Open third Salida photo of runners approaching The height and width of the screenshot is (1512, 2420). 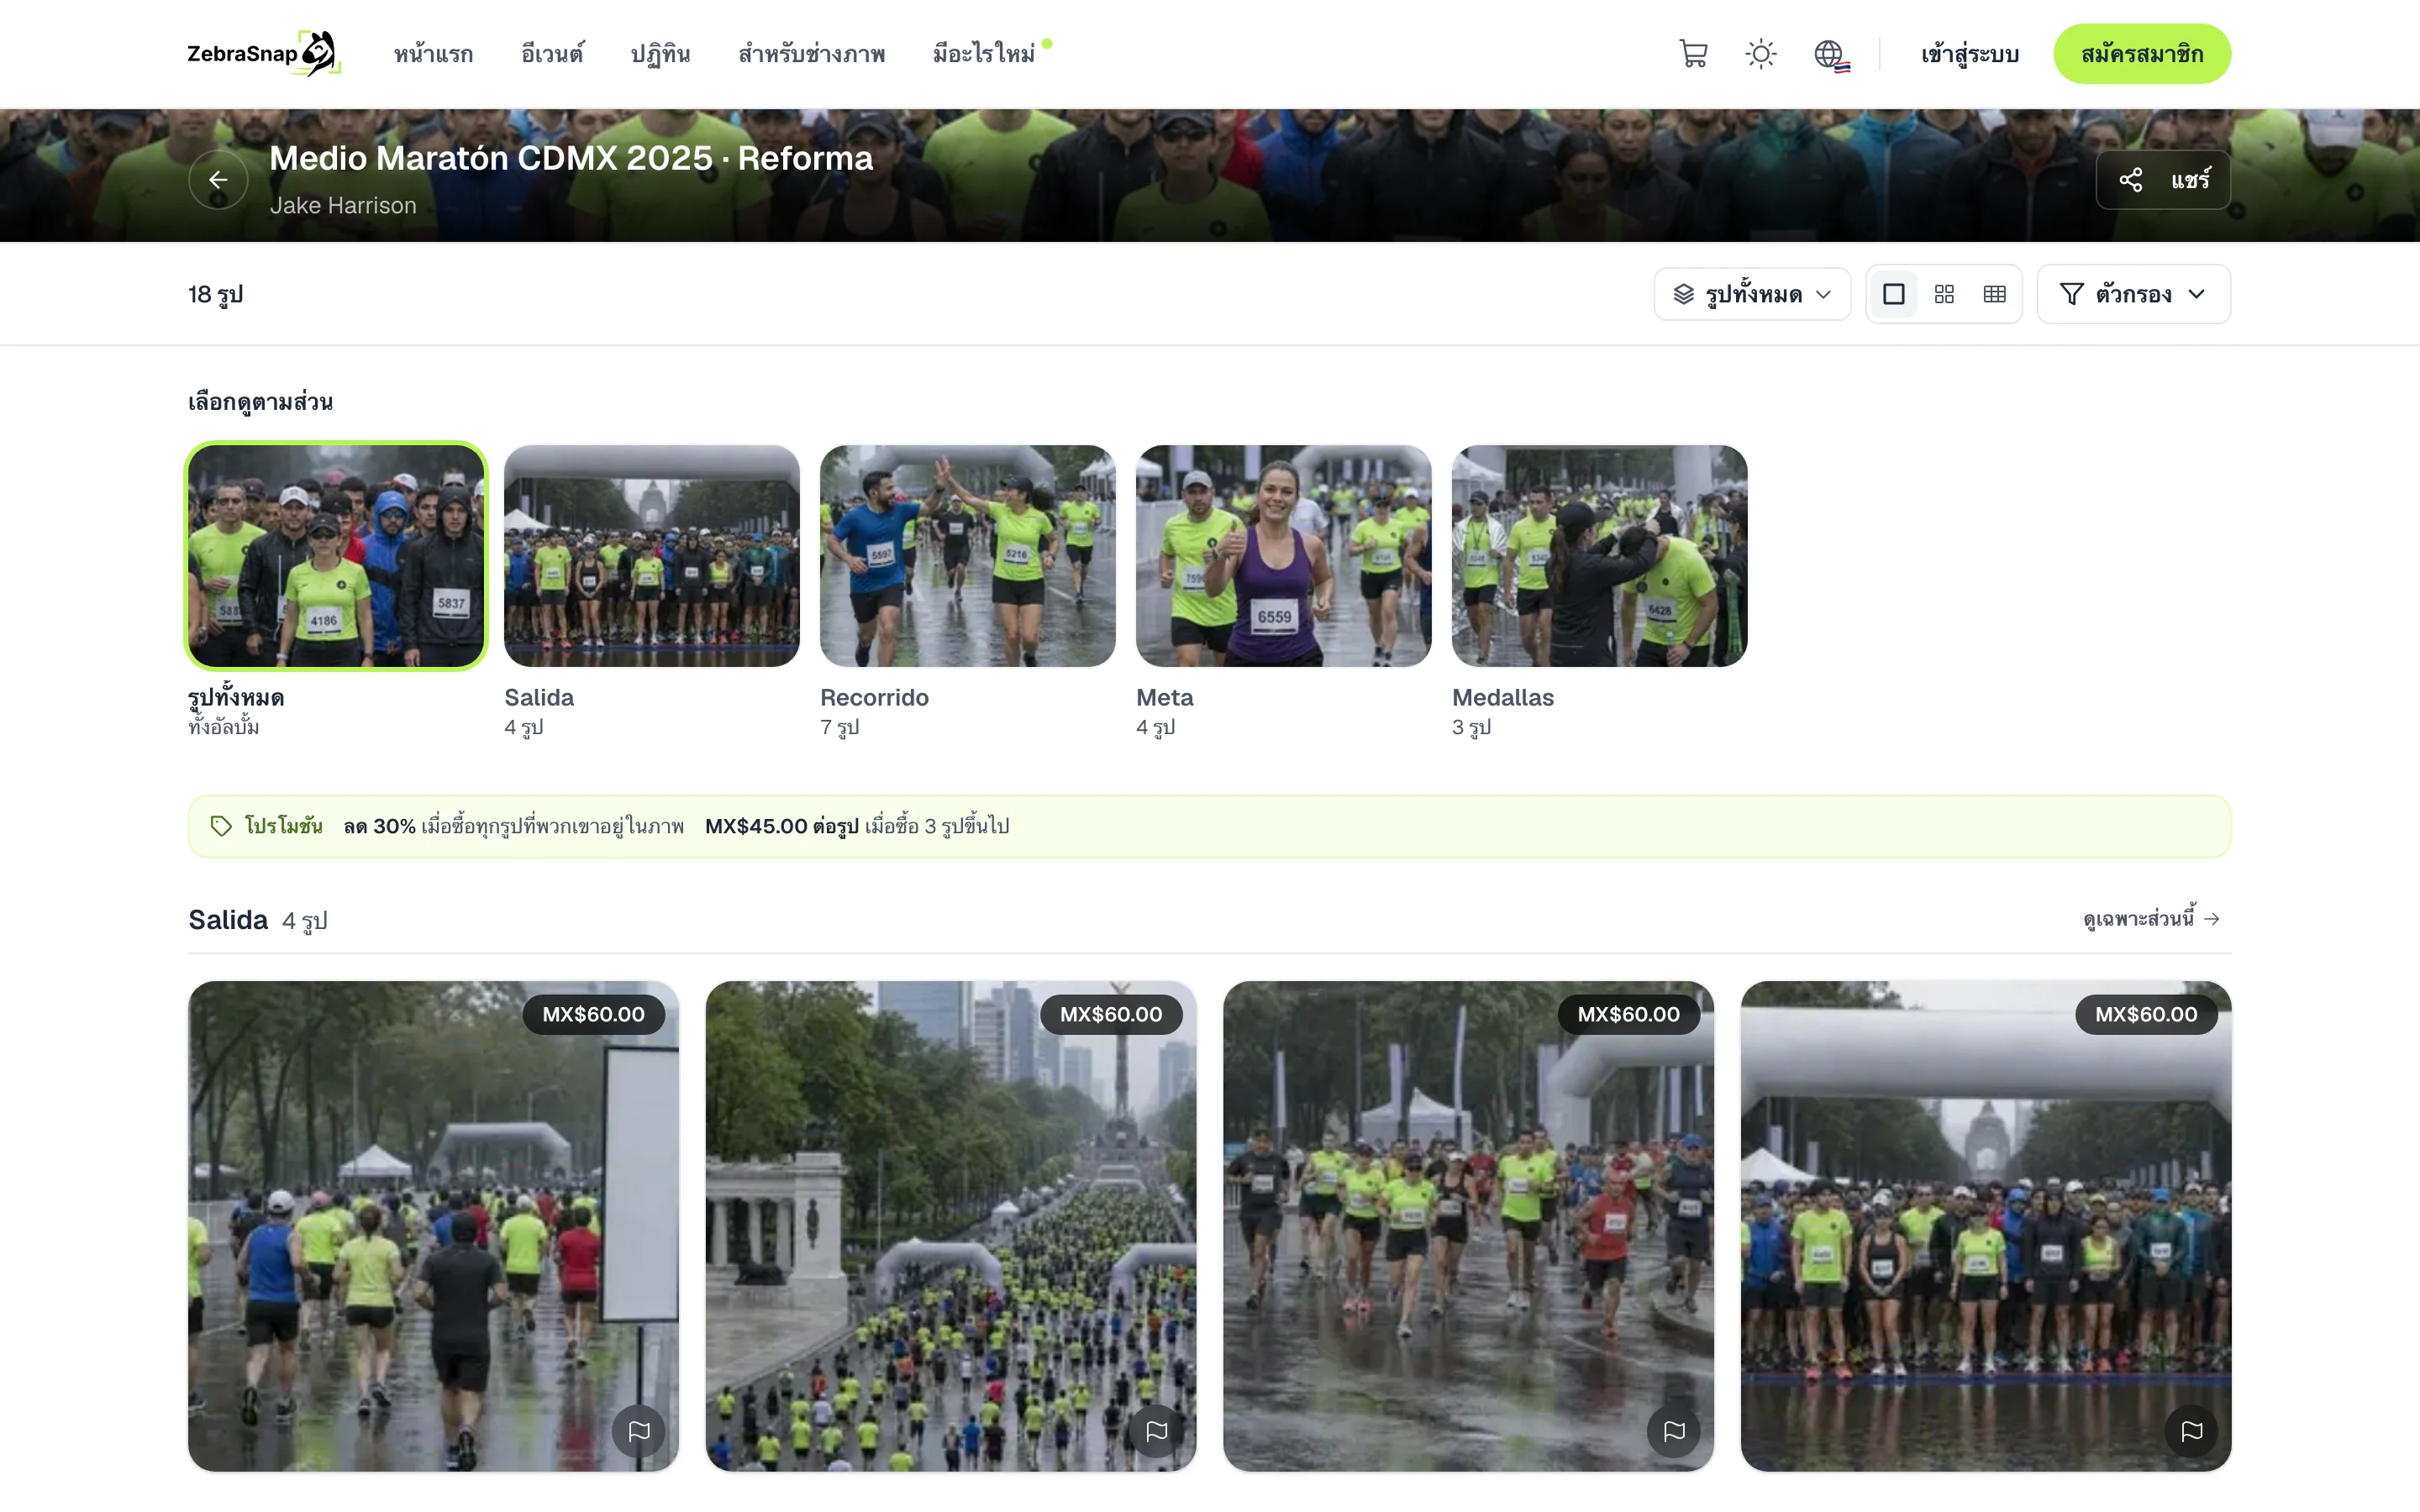(1468, 1226)
